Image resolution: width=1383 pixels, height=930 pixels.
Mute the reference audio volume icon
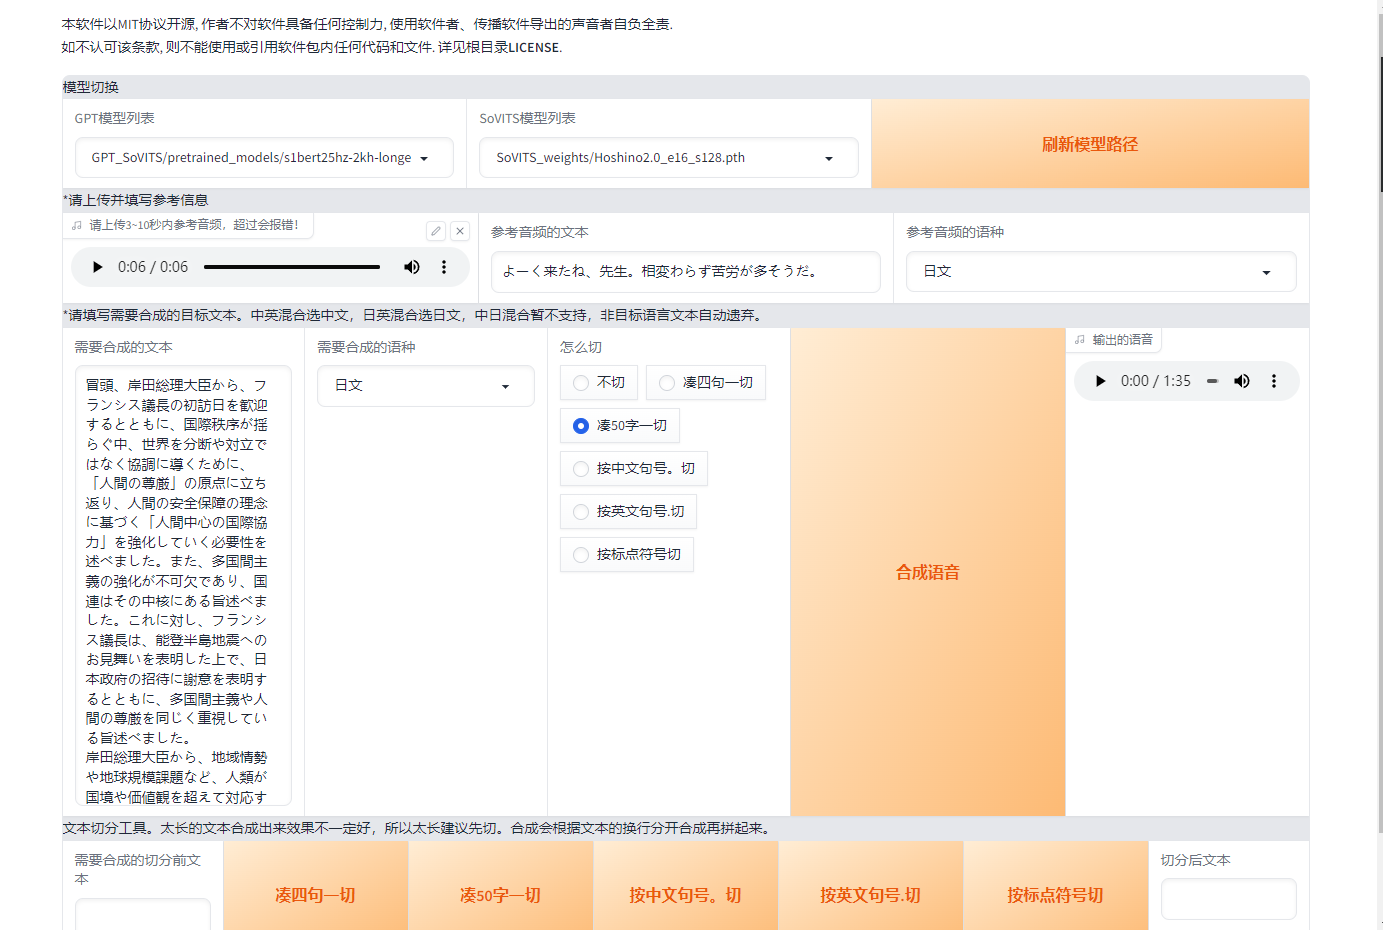point(412,267)
